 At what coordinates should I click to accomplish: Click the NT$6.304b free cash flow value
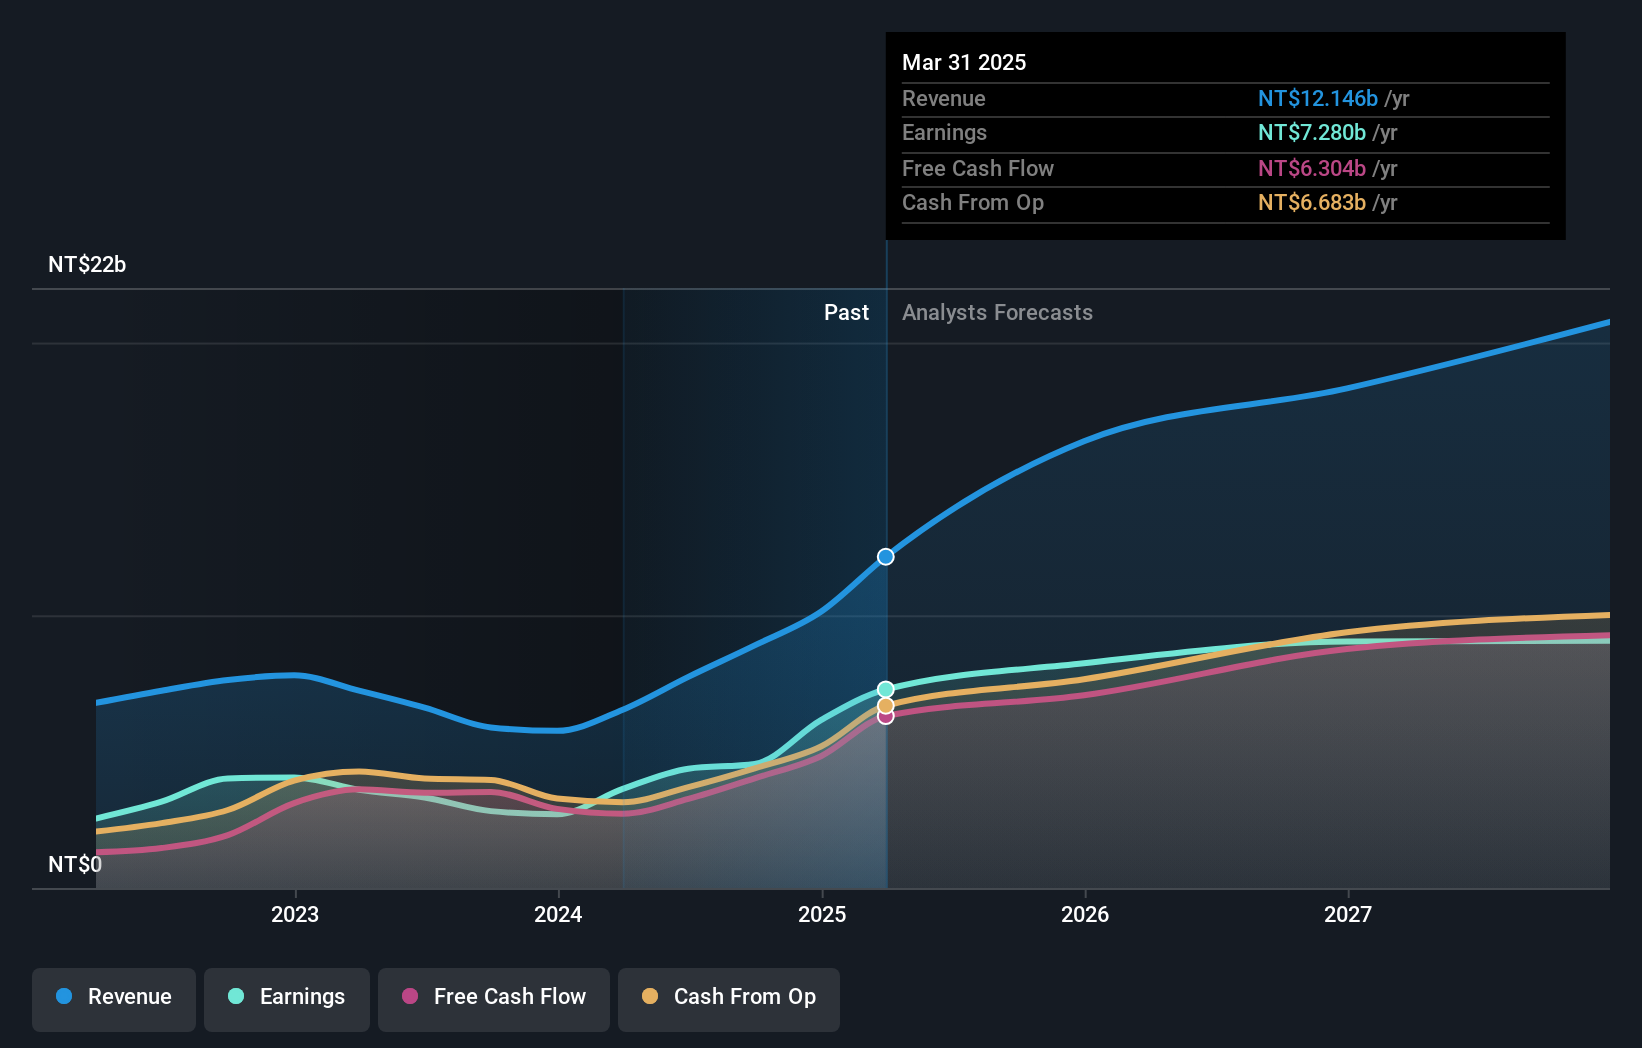click(1312, 168)
